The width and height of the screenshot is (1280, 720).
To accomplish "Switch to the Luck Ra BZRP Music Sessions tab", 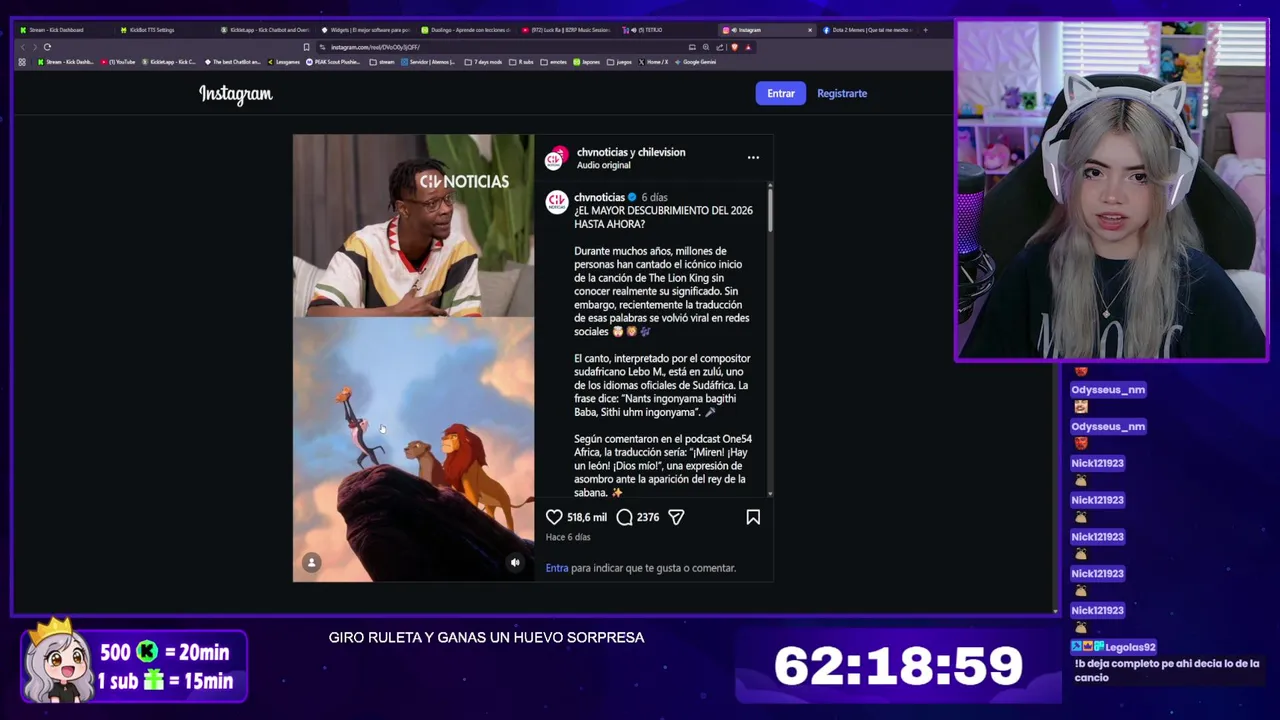I will 568,30.
